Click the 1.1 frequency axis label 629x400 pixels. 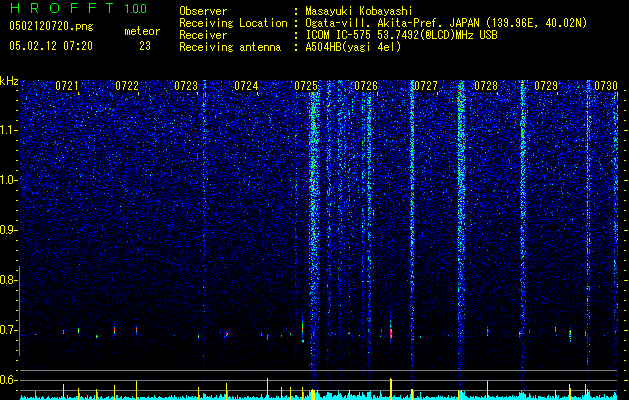point(7,130)
